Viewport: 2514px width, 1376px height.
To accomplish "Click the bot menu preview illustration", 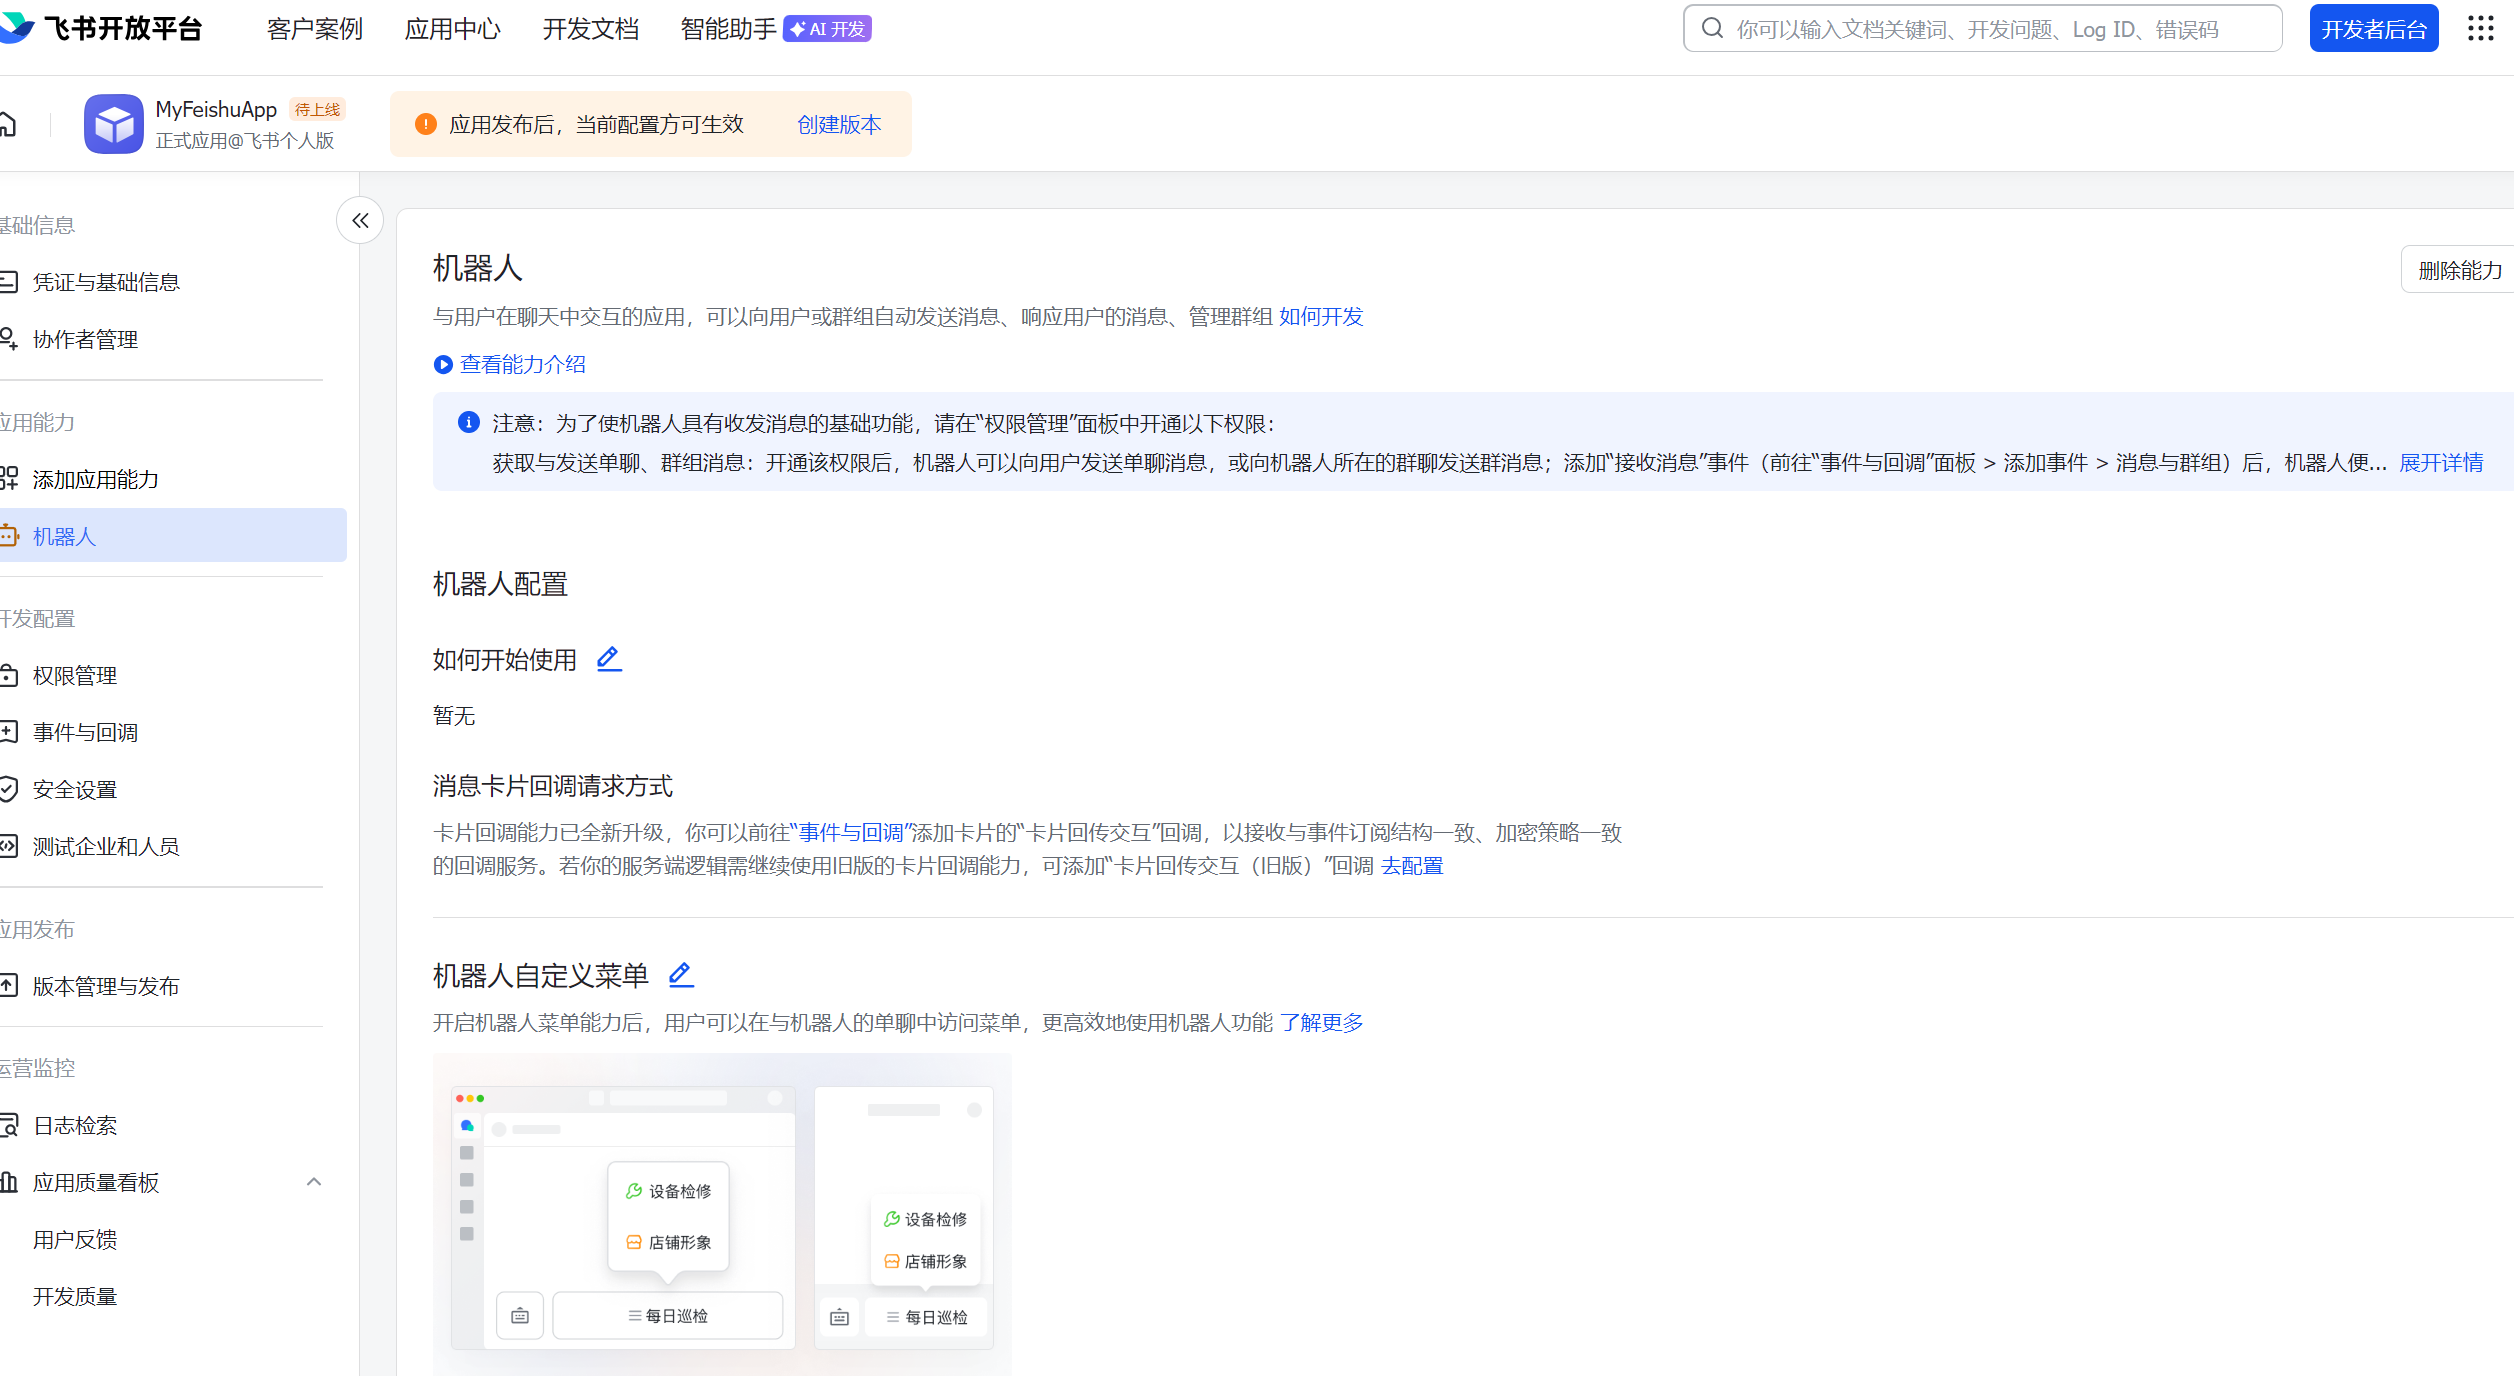I will pyautogui.click(x=721, y=1214).
